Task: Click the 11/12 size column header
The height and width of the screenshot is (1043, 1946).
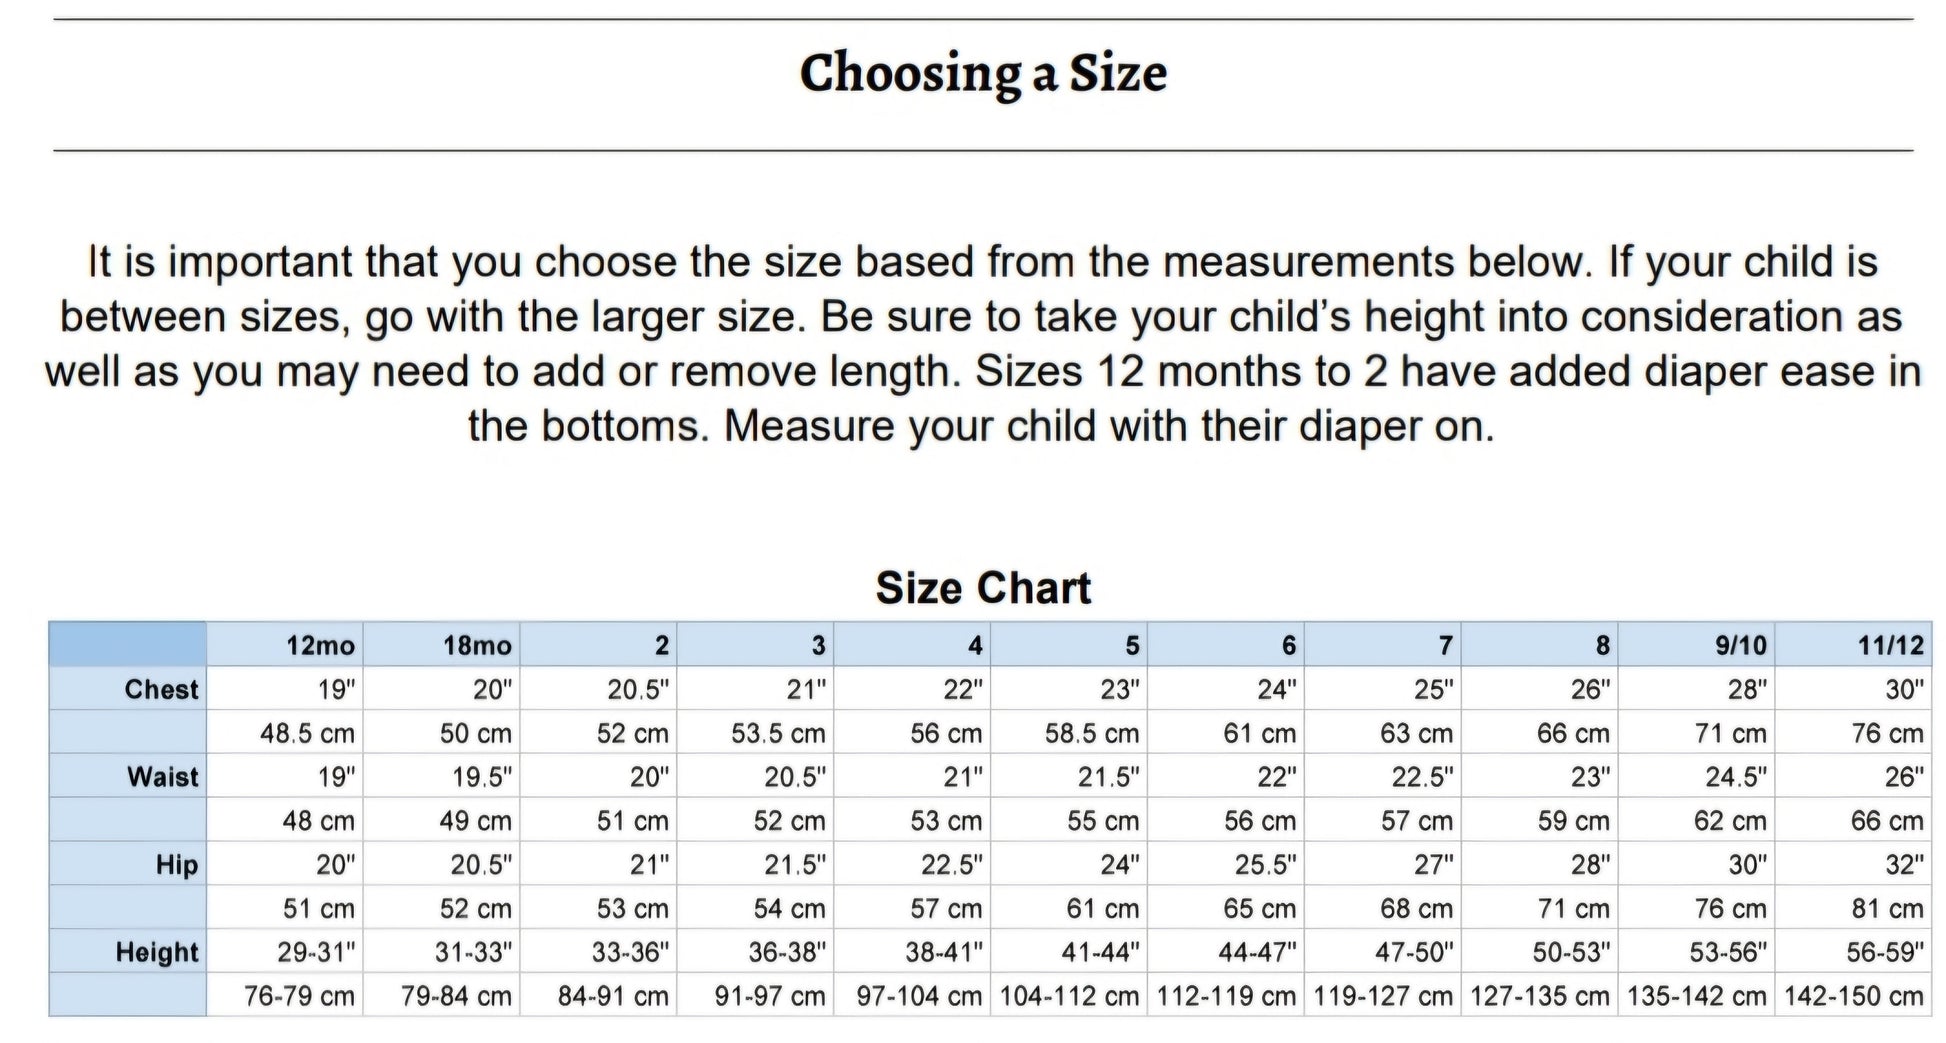Action: point(1890,646)
